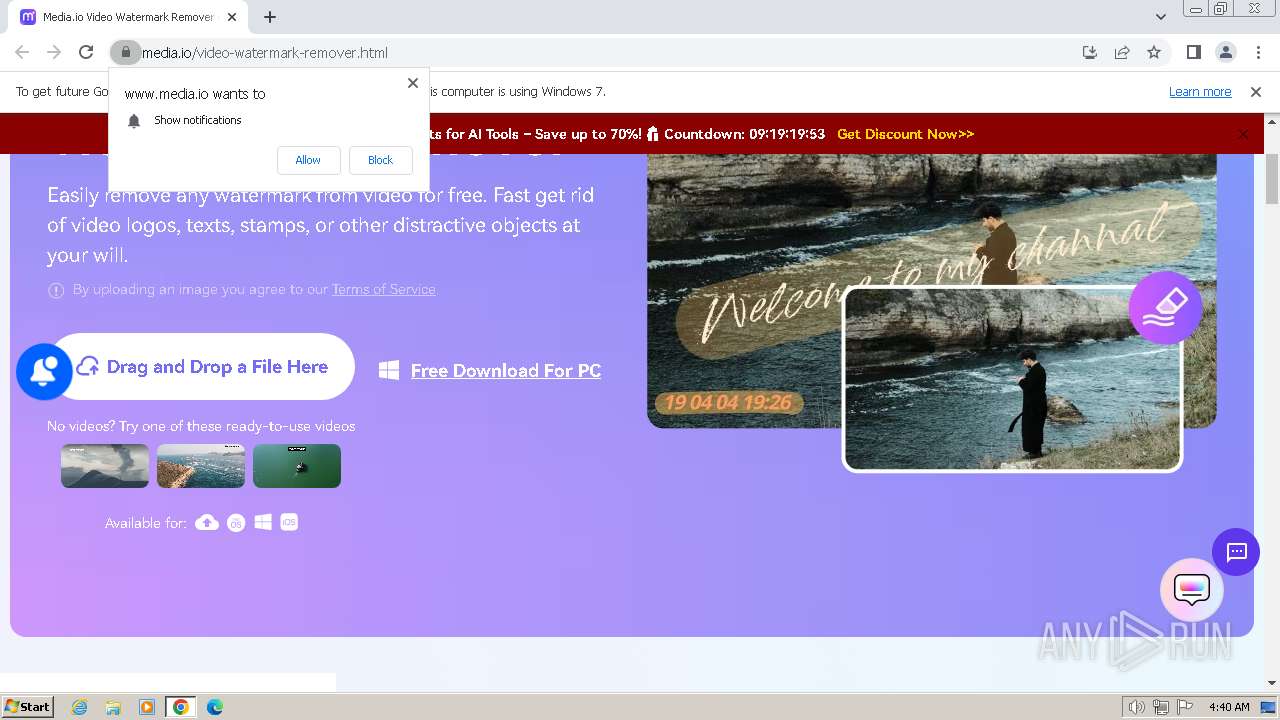Viewport: 1280px width, 720px height.
Task: Allow notifications from www.media.io
Action: point(308,160)
